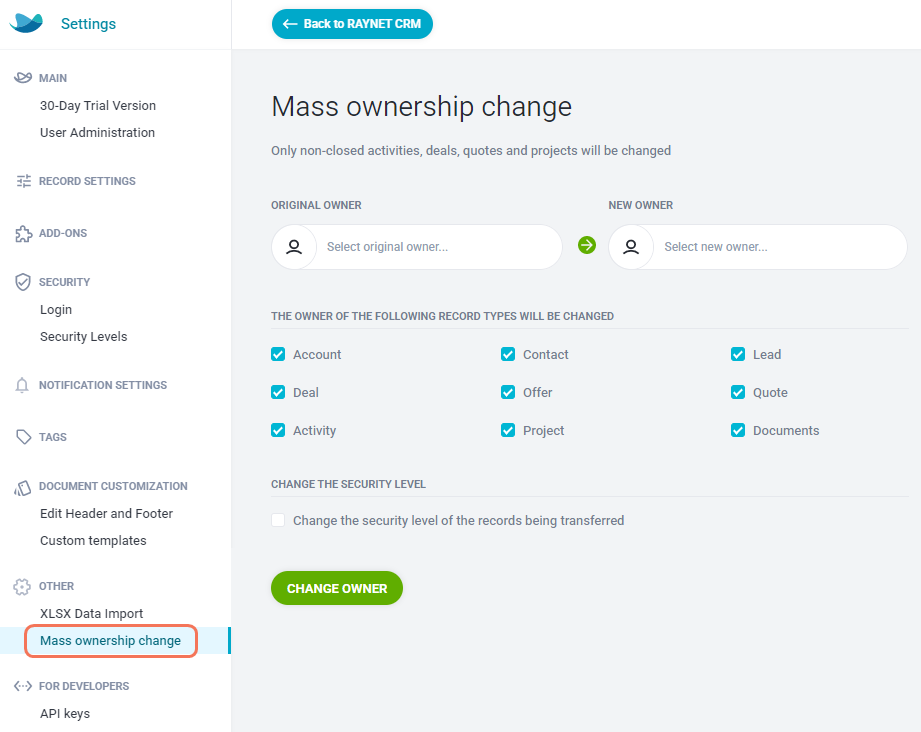Uncheck the Account record type checkbox
Viewport: 921px width, 732px height.
(278, 354)
